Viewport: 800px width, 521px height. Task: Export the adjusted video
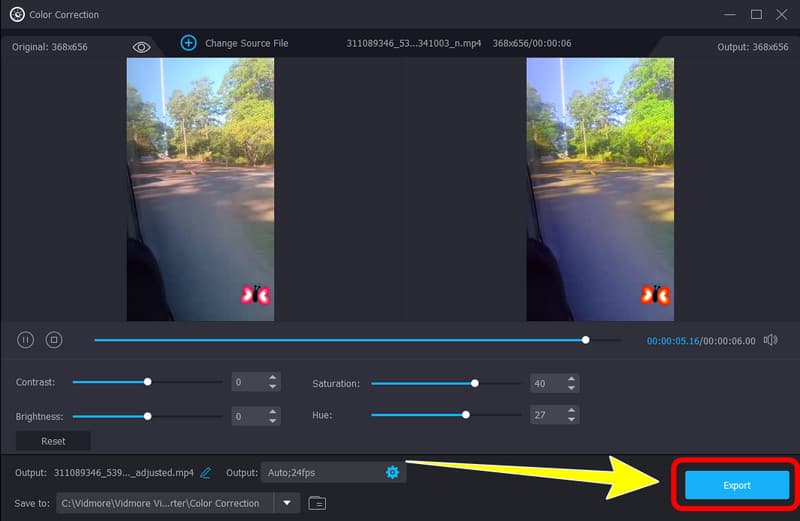click(736, 485)
